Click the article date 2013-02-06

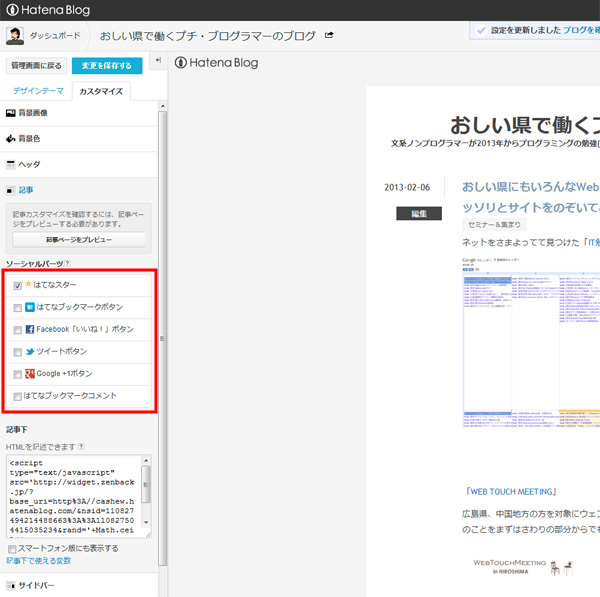coord(407,188)
